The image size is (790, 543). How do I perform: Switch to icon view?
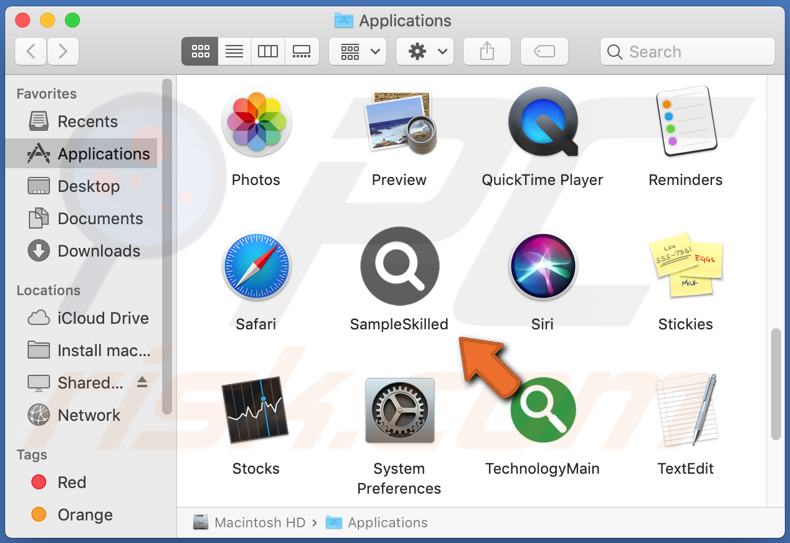(x=200, y=51)
